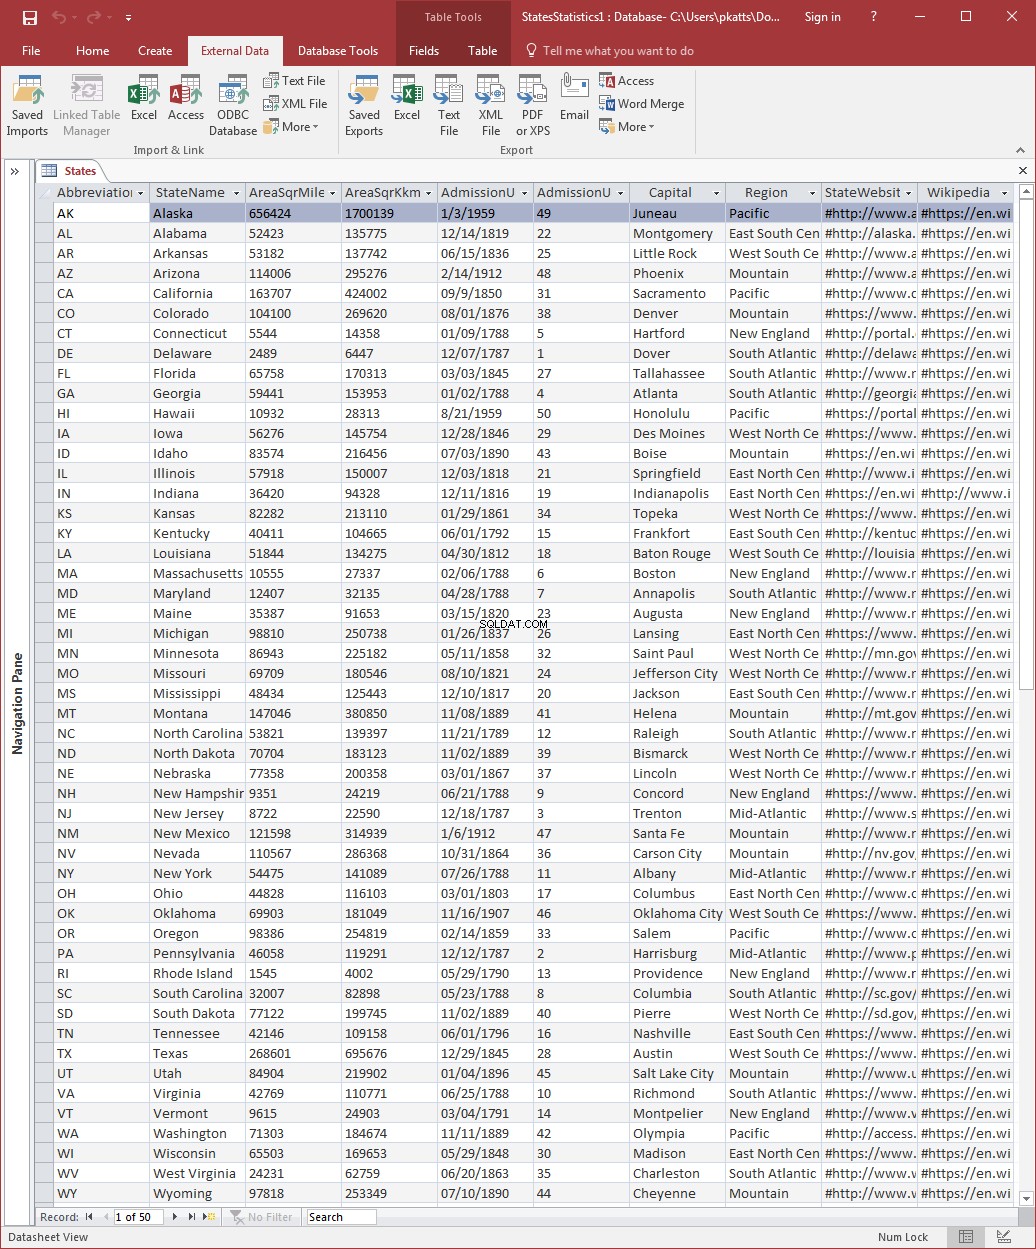Export to XML File
Viewport: 1036px width, 1249px height.
coord(490,105)
